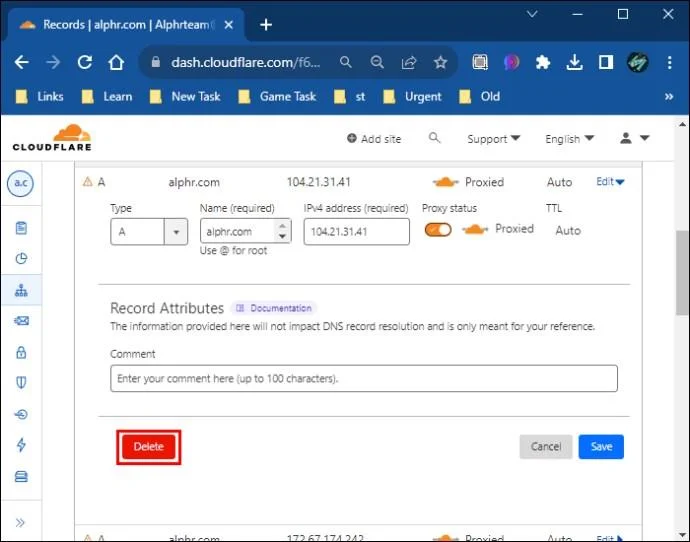
Task: Show more bookmarks with double chevron
Action: pyautogui.click(x=669, y=96)
